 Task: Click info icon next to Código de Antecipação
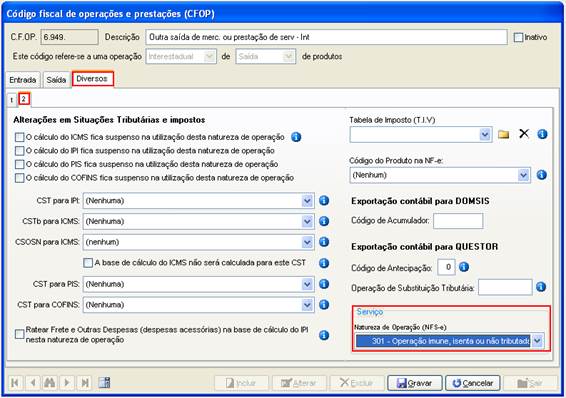point(464,267)
